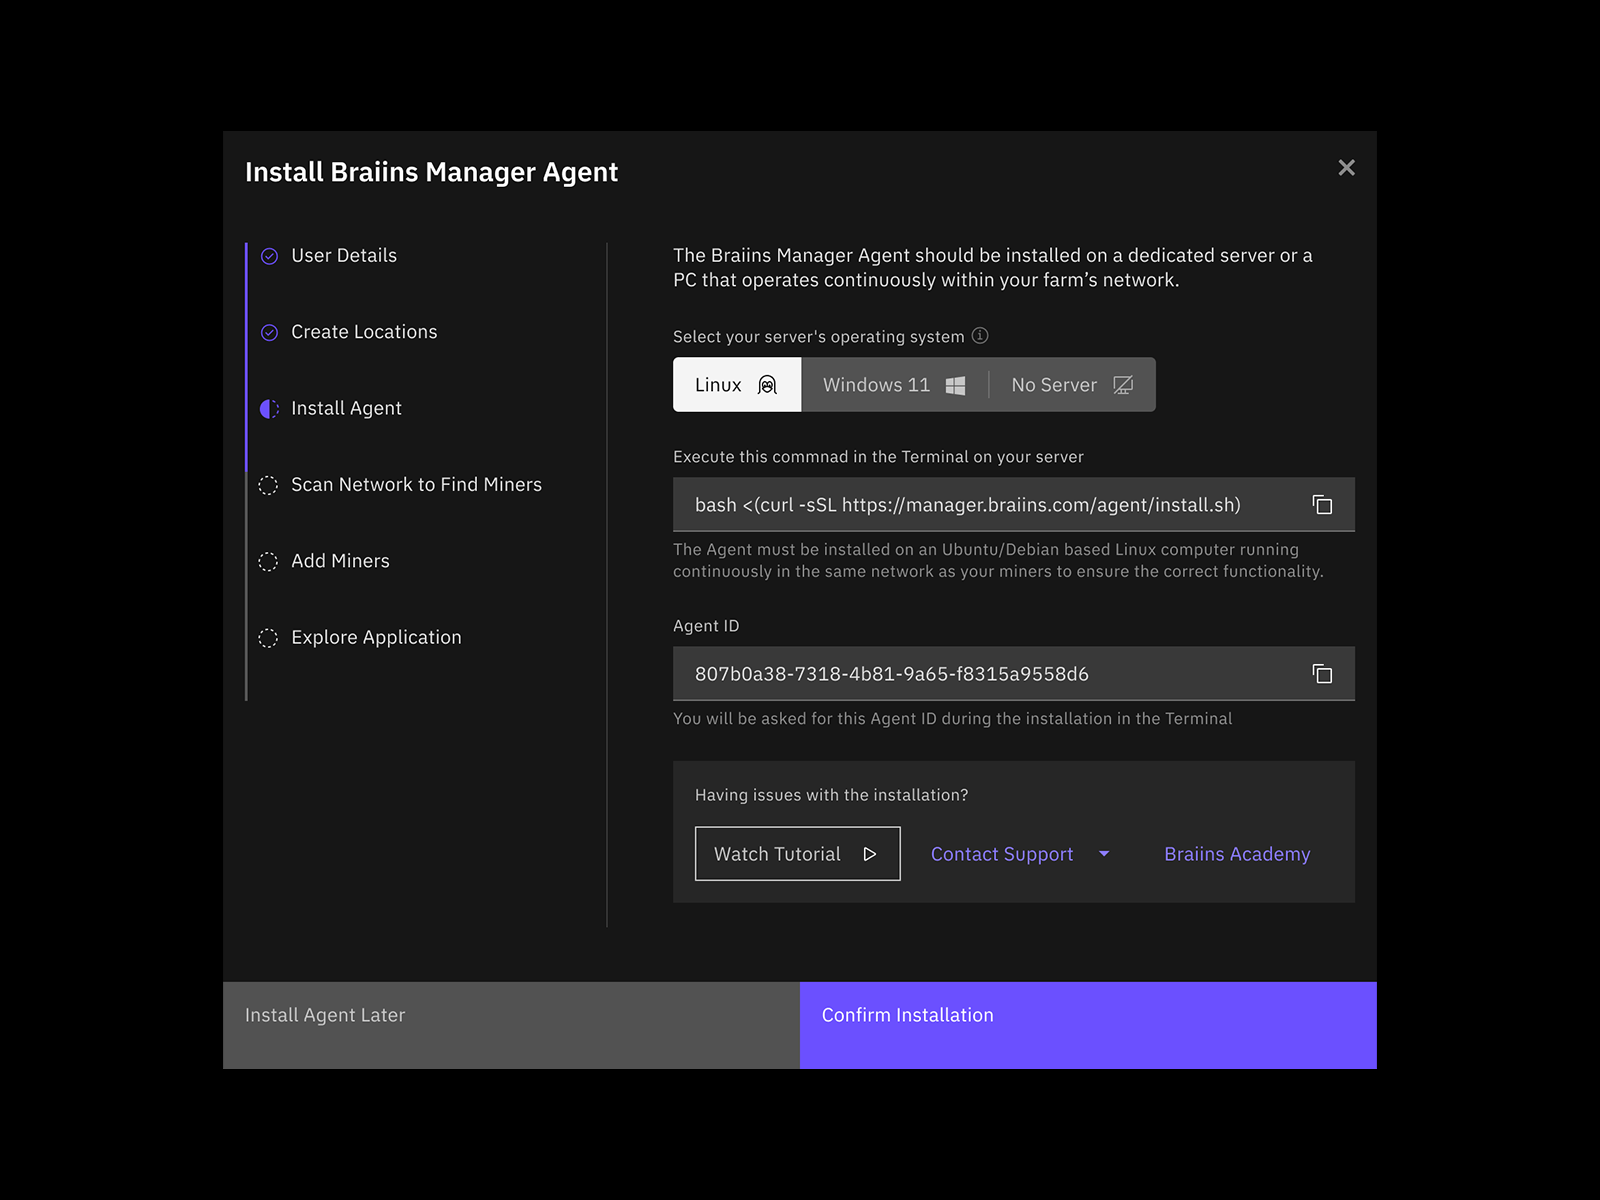Click the dedicated server description paragraph
The width and height of the screenshot is (1600, 1200).
click(x=993, y=268)
